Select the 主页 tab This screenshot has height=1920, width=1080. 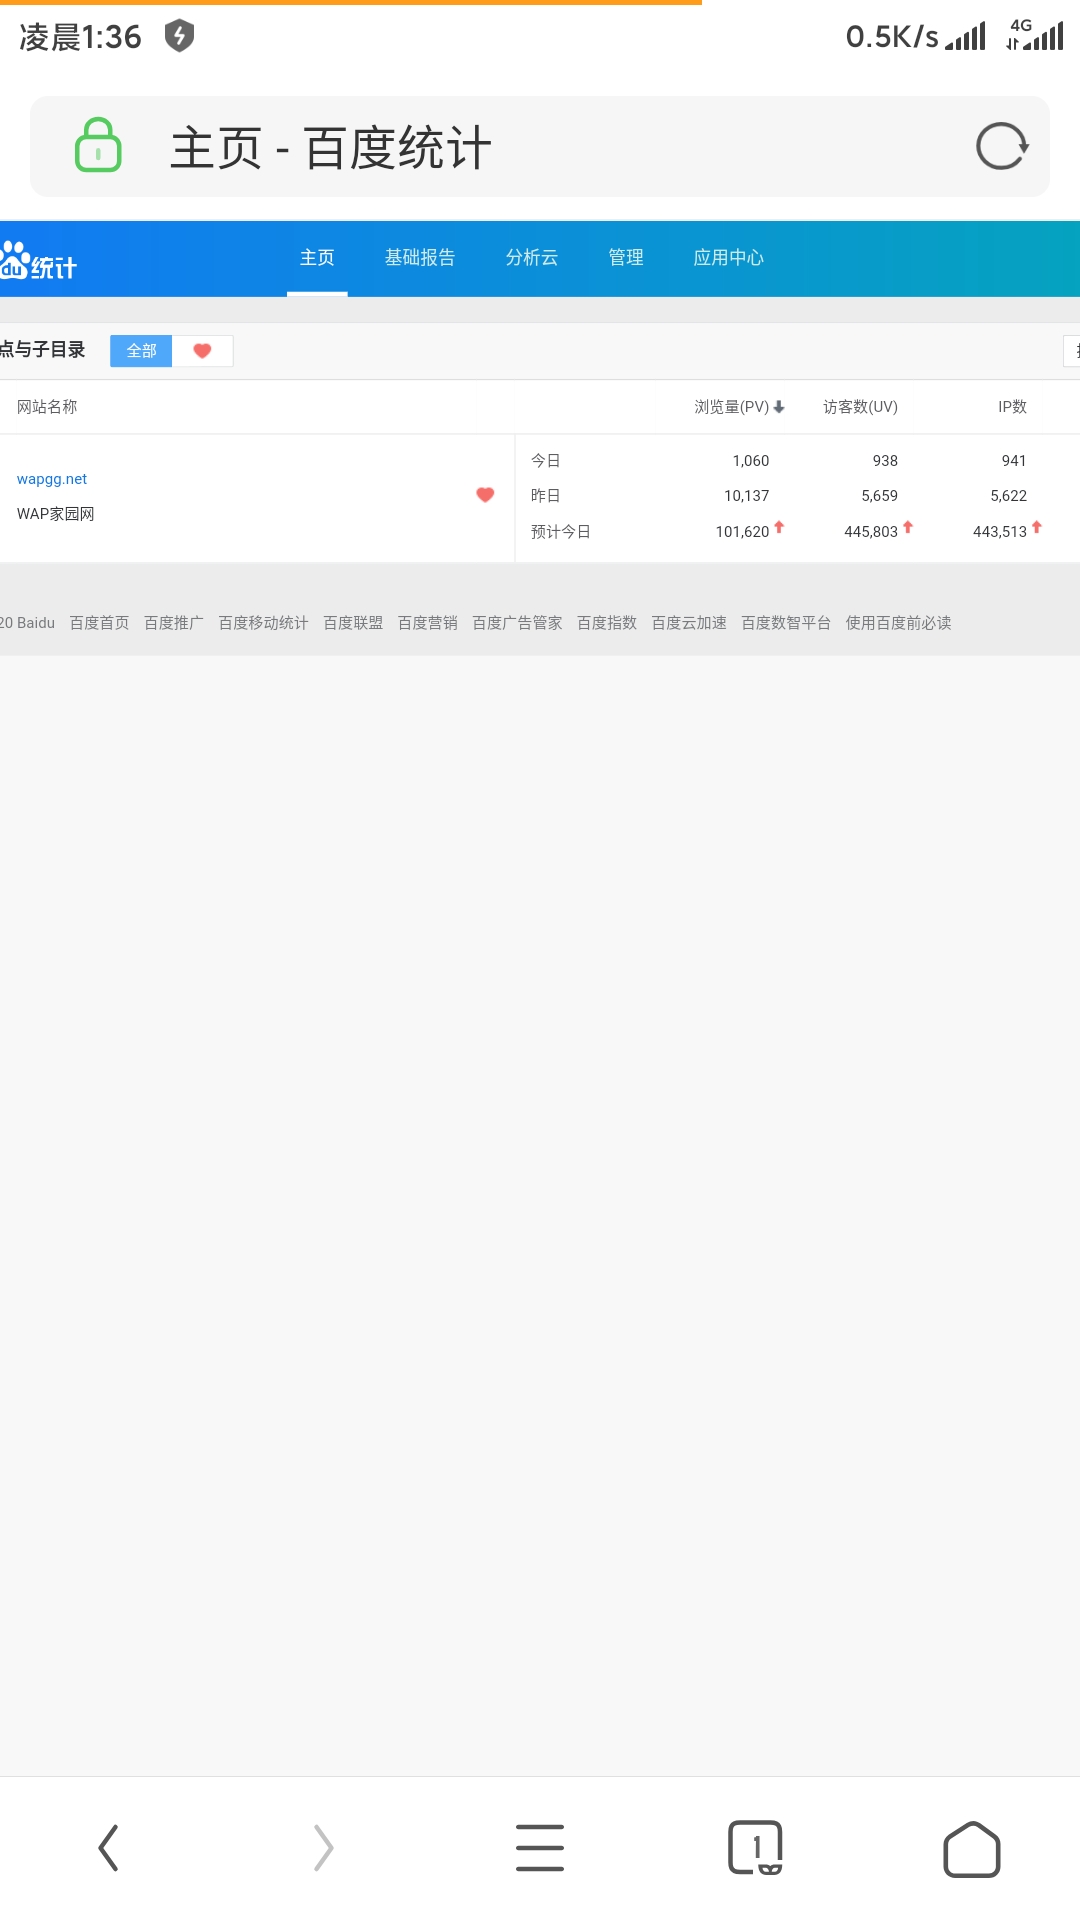click(317, 258)
